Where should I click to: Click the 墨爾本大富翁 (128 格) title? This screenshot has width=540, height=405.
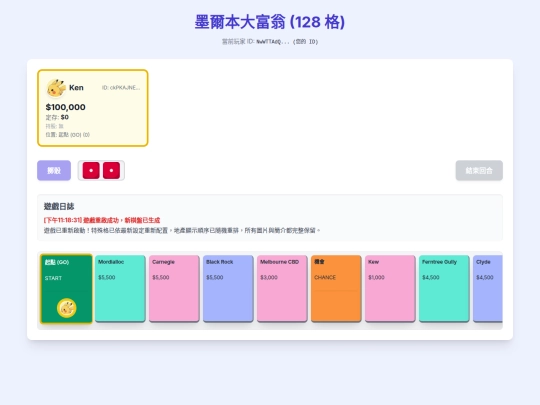point(270,22)
